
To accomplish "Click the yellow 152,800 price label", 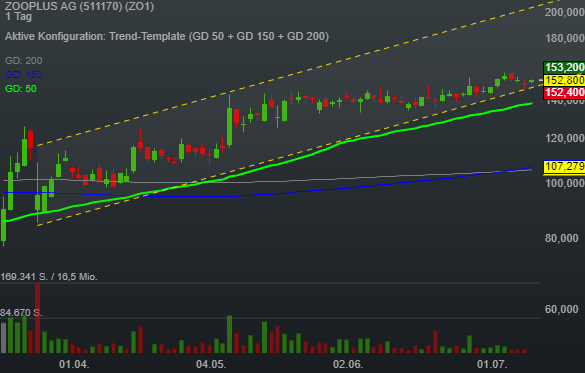I will click(x=564, y=80).
